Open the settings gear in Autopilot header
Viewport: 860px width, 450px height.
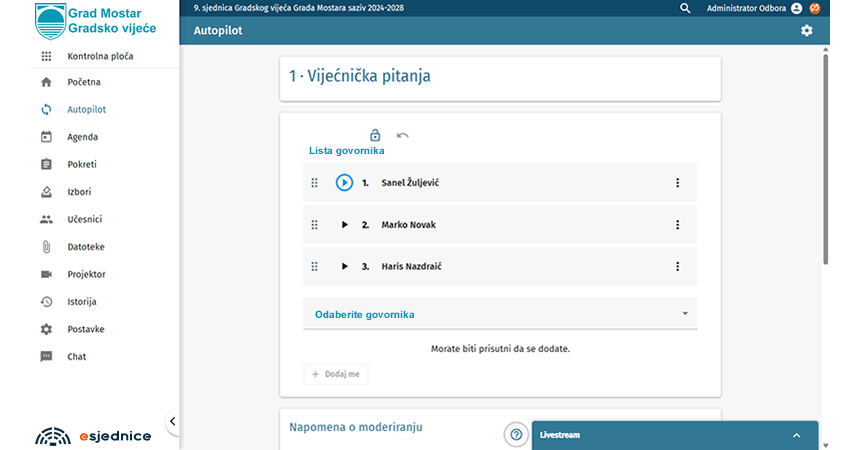click(807, 31)
